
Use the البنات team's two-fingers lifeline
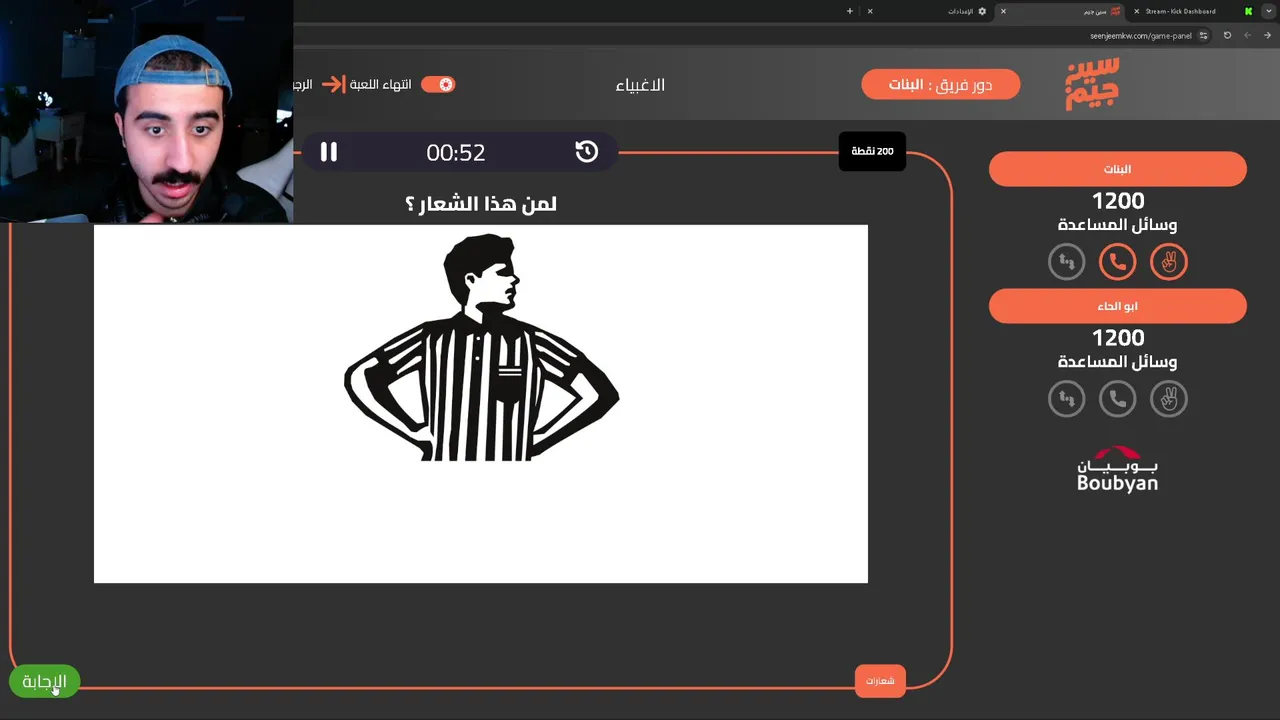click(x=1168, y=262)
